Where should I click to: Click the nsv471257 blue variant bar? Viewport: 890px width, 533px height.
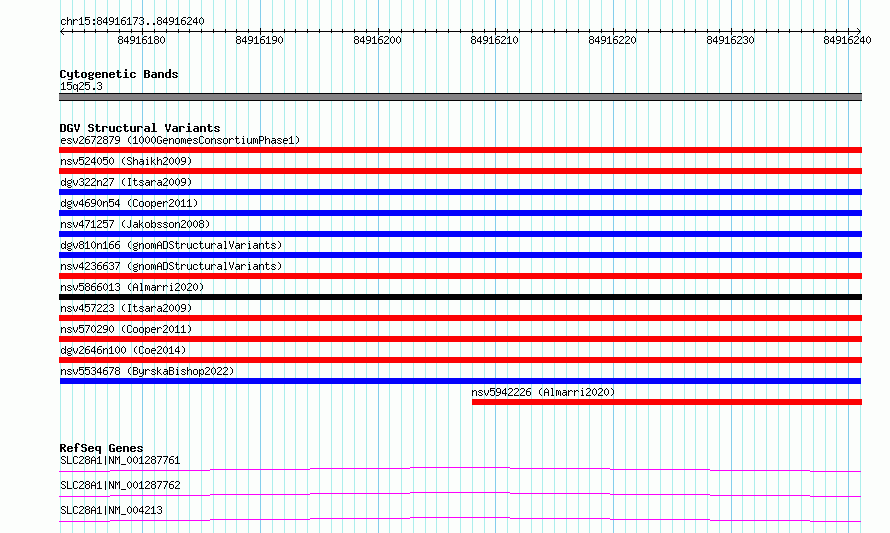point(460,234)
